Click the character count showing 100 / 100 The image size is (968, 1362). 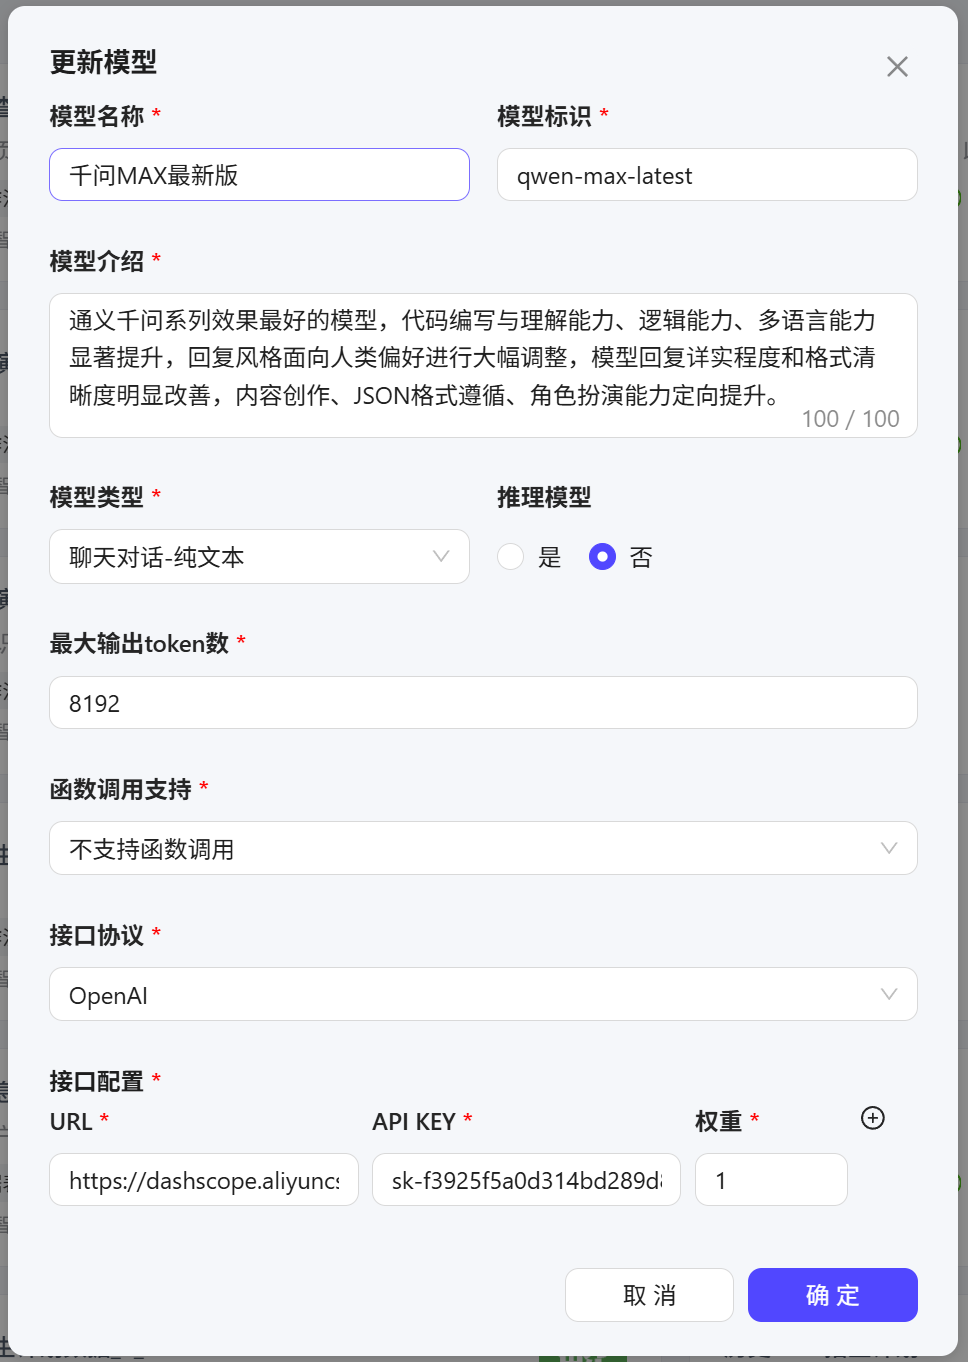[850, 418]
